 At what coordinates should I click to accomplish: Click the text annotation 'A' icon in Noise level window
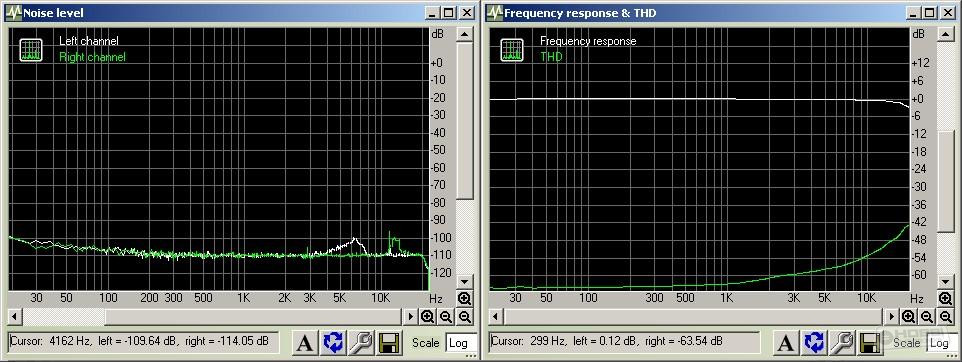[x=304, y=343]
